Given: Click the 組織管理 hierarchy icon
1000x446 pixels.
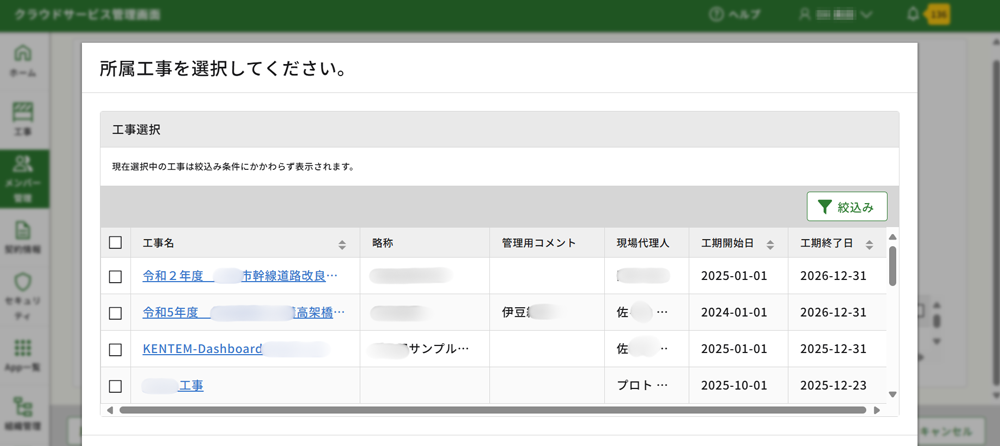Looking at the screenshot, I should pos(23,407).
